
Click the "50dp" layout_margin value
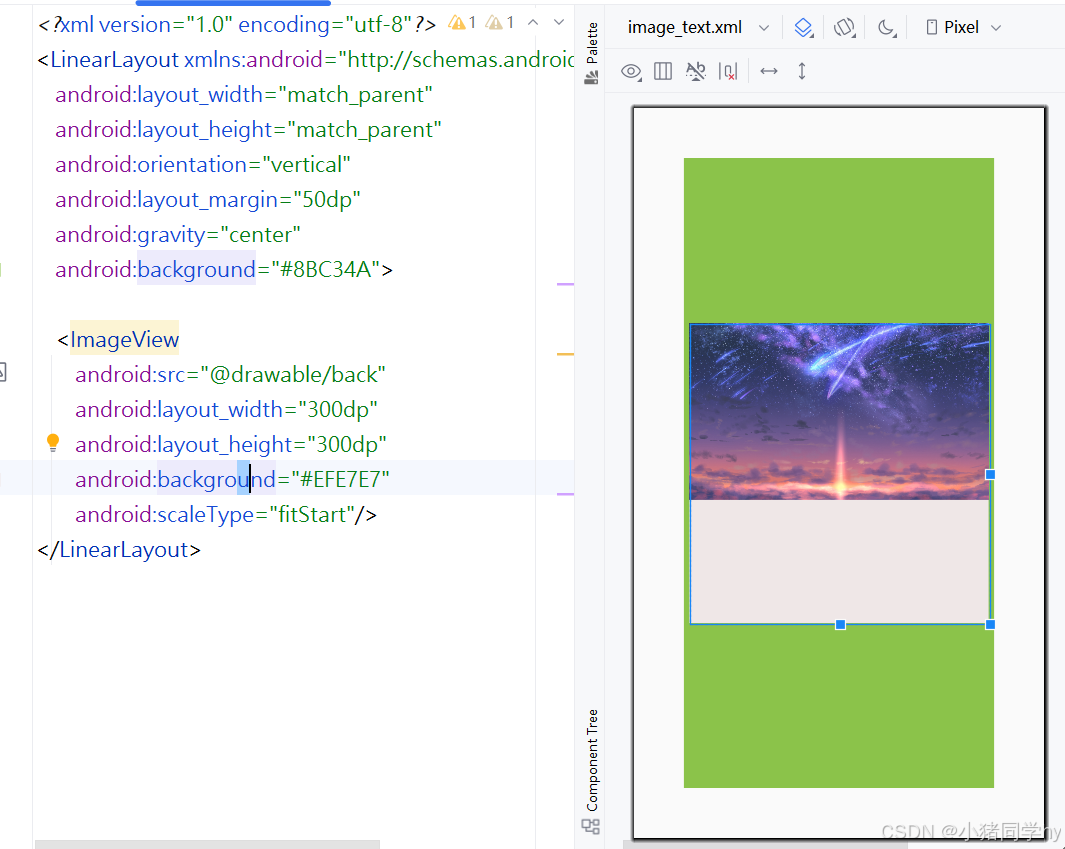(325, 200)
